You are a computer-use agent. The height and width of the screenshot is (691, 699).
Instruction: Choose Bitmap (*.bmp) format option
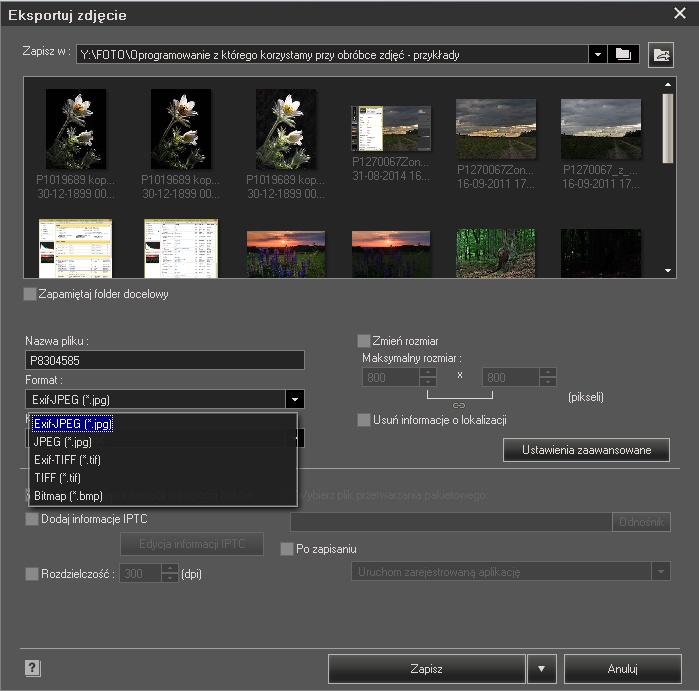click(x=68, y=496)
